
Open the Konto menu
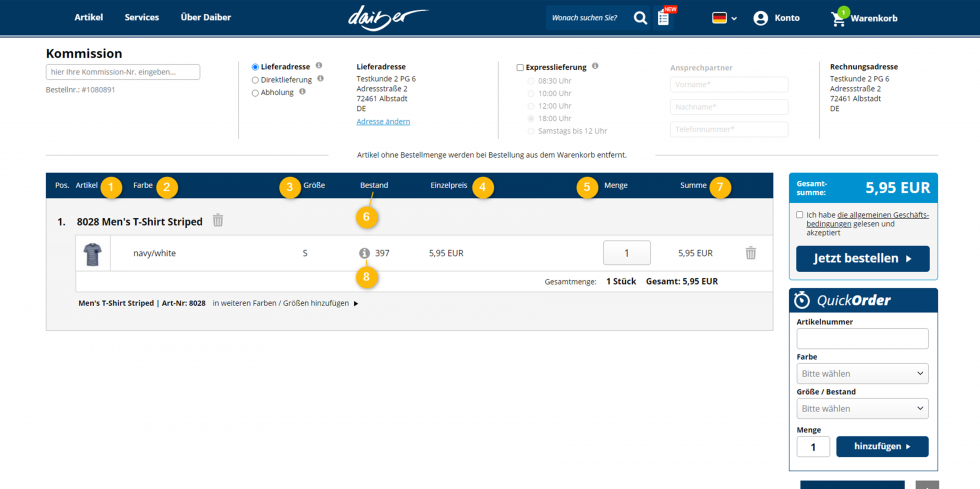pyautogui.click(x=787, y=18)
